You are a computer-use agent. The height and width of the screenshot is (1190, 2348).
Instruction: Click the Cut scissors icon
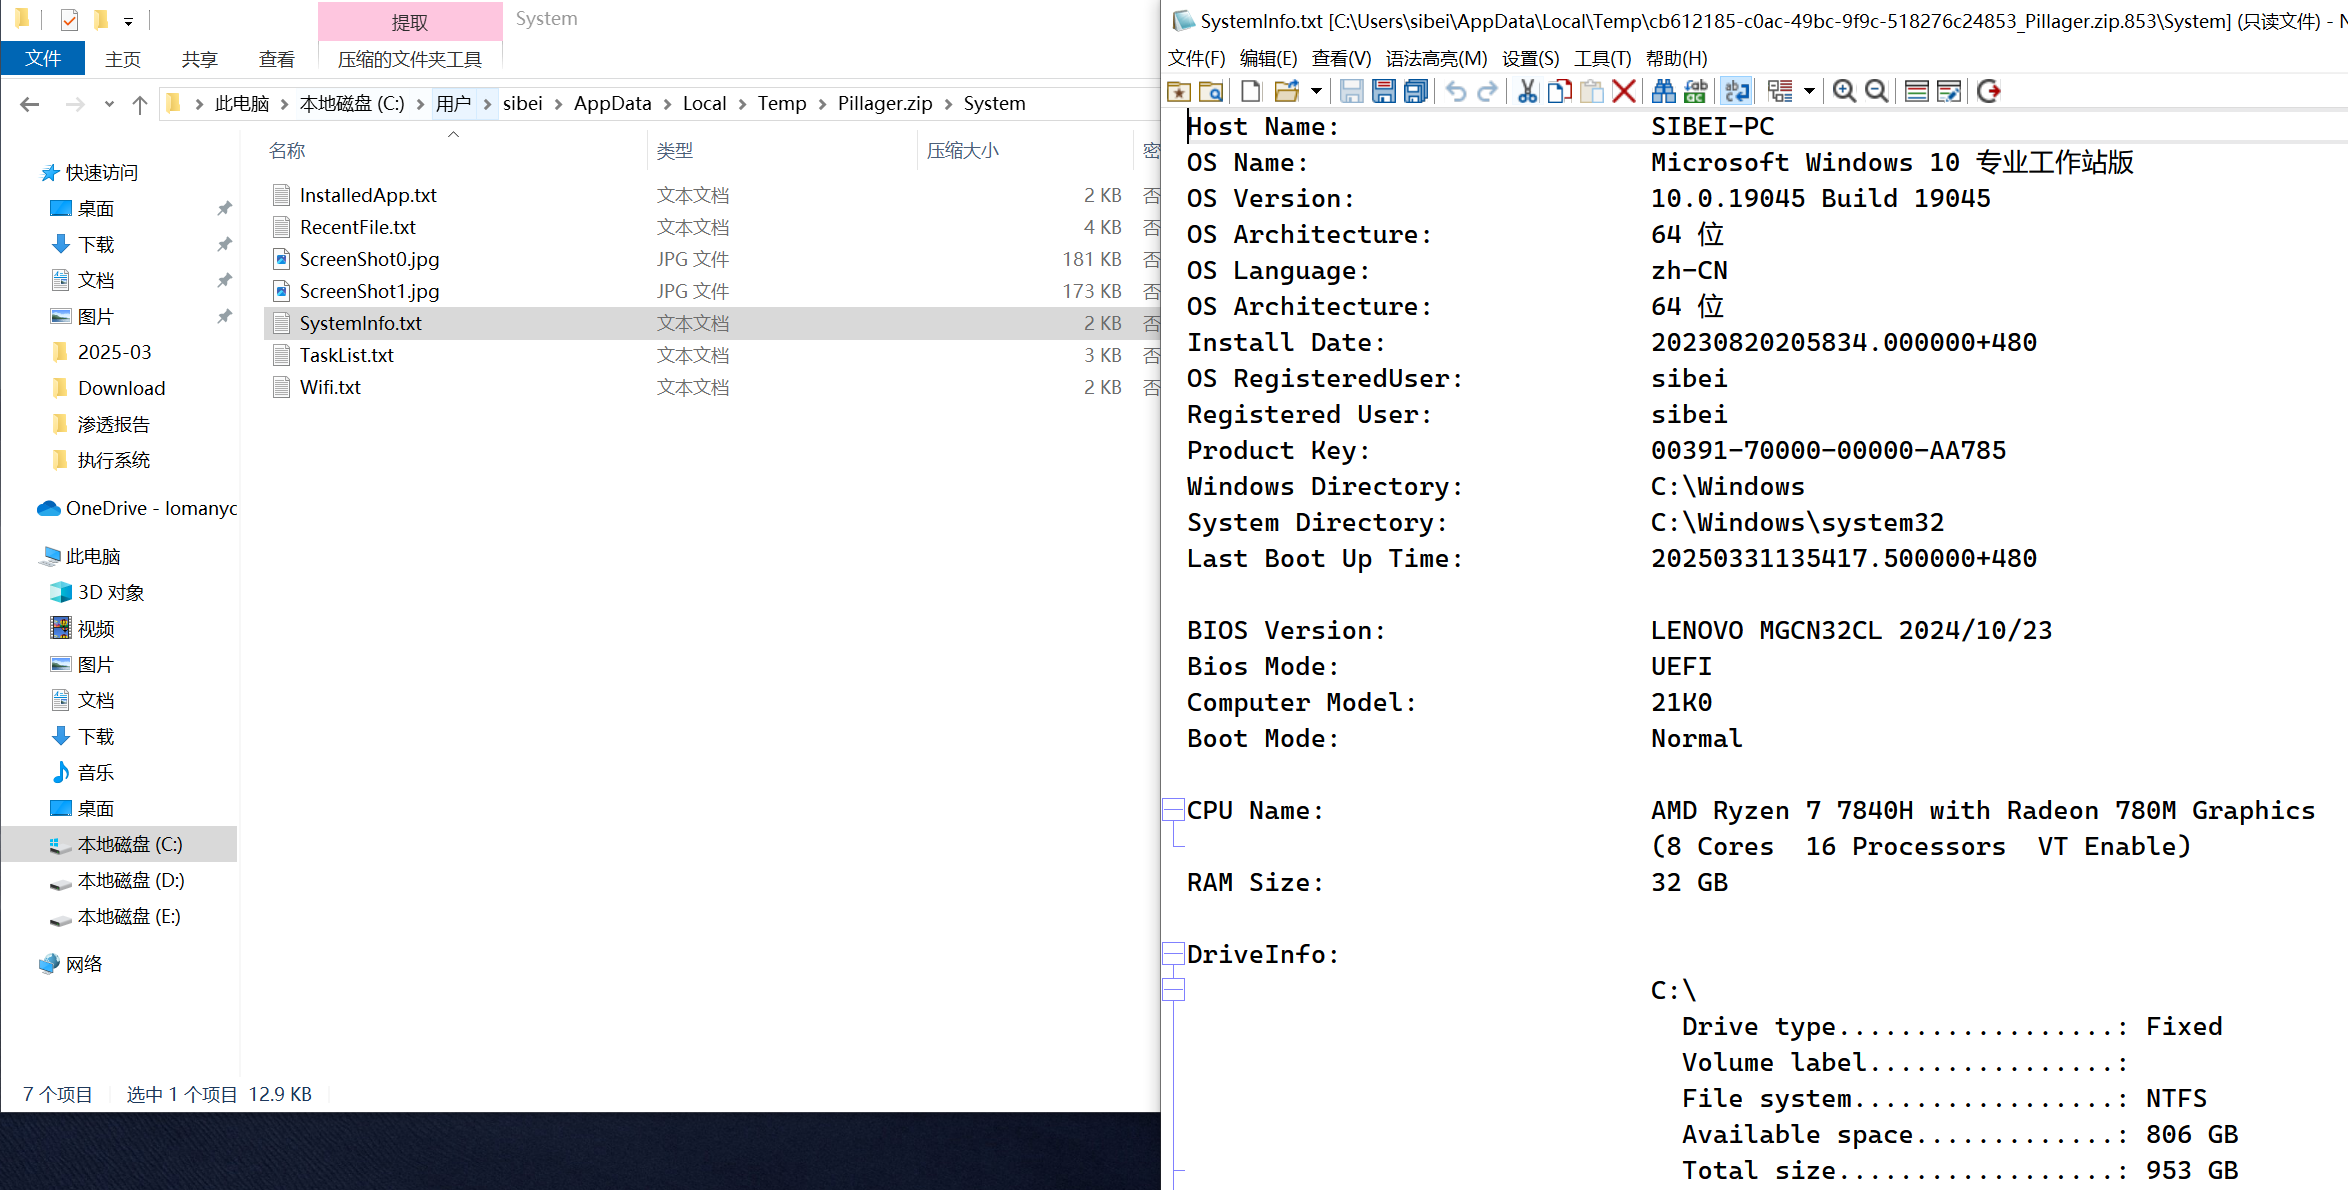[1527, 91]
